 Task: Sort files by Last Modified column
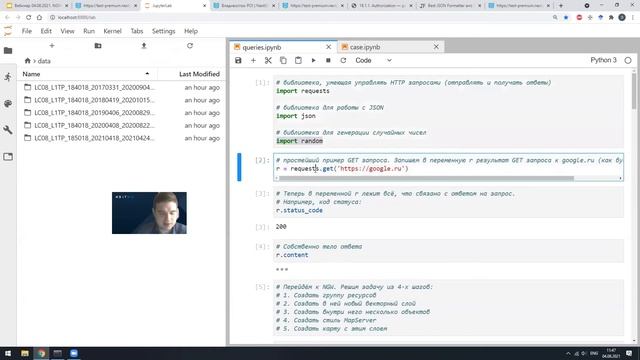[x=191, y=74]
